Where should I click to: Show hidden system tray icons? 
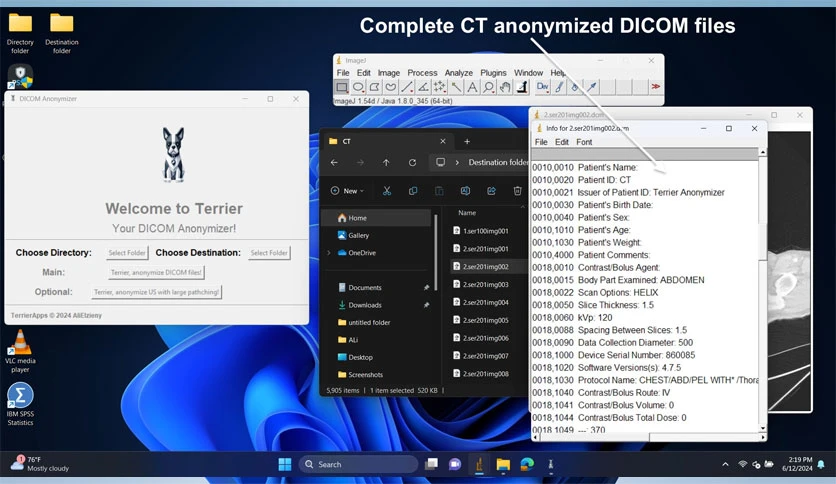[725, 464]
